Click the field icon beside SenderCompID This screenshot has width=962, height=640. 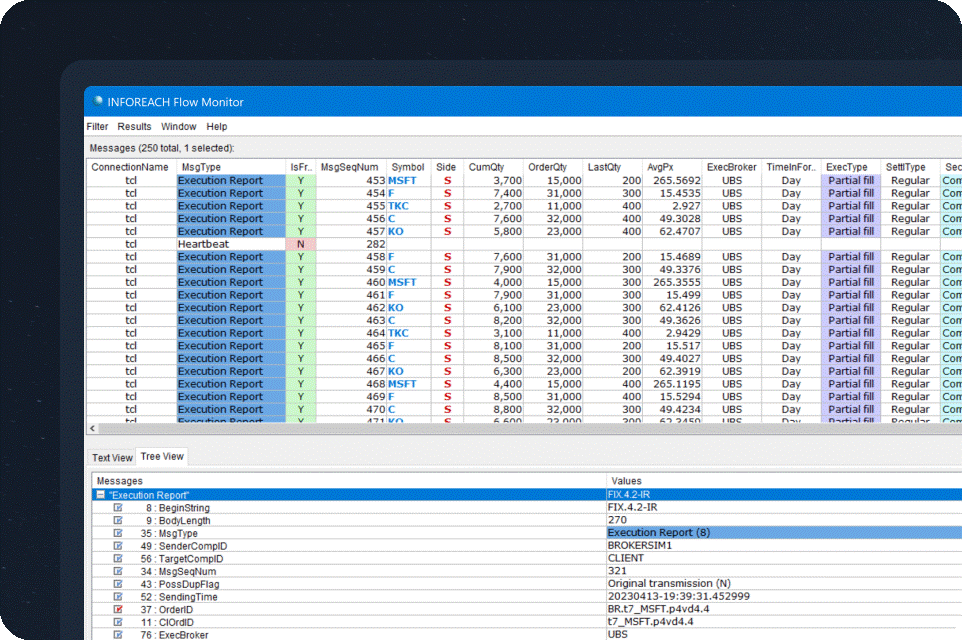pos(118,546)
